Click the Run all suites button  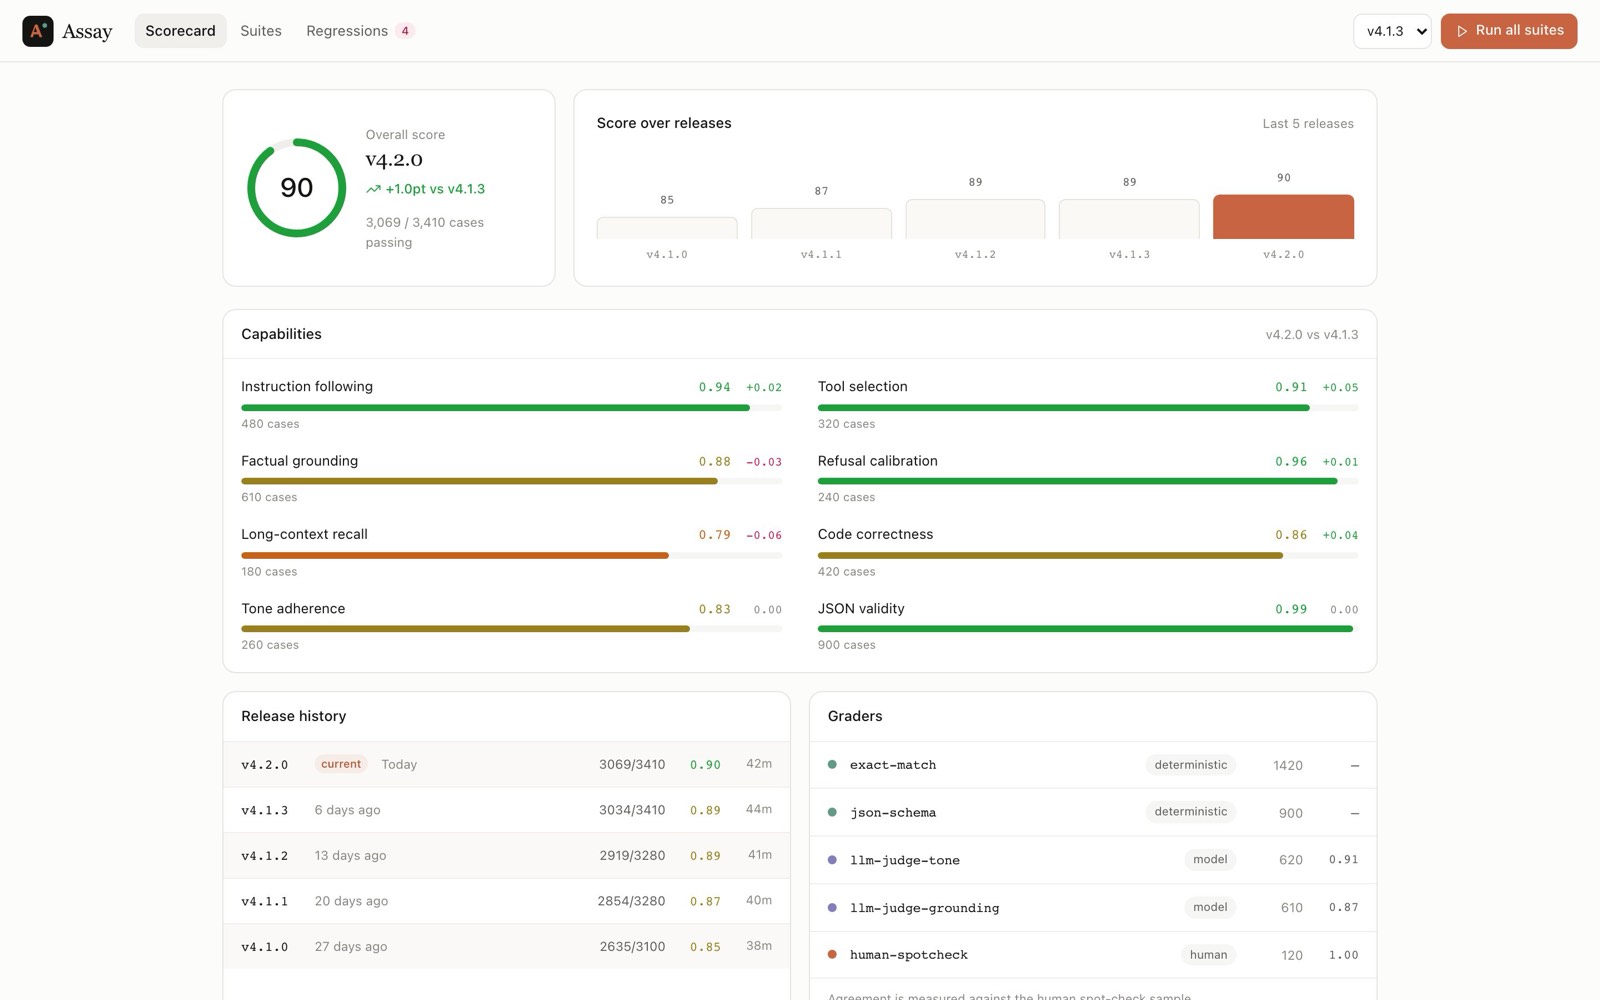pos(1509,31)
